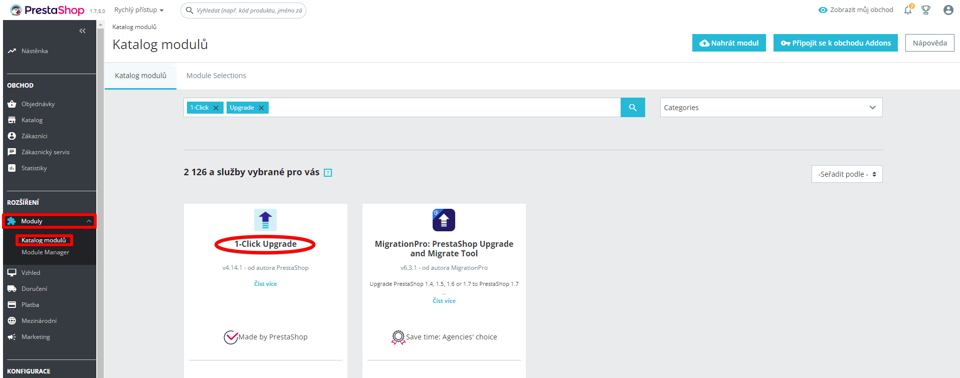Open notifications bell icon
960x378 pixels.
pos(909,9)
